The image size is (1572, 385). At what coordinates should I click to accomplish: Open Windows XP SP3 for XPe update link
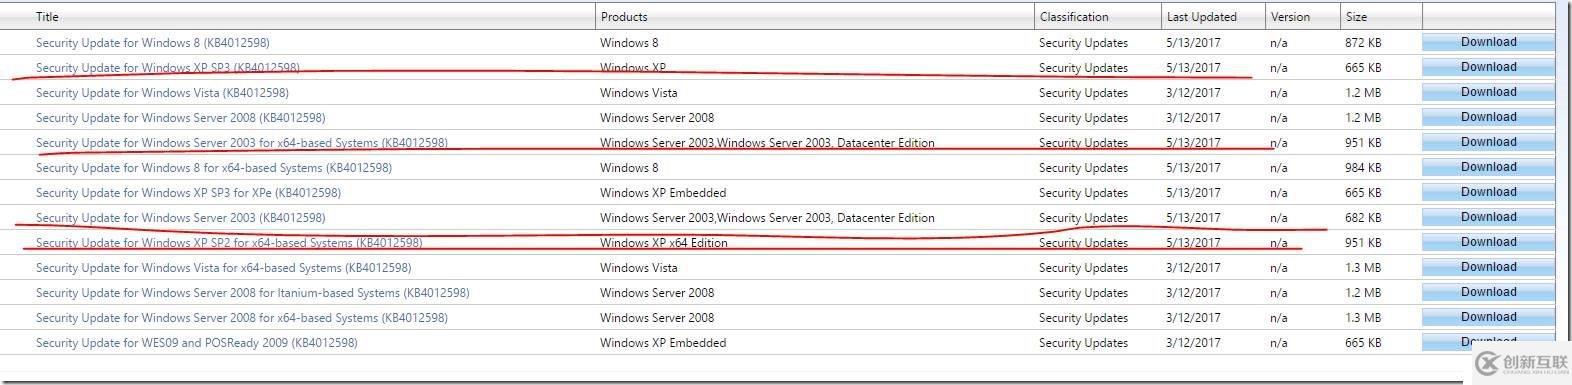pyautogui.click(x=188, y=193)
